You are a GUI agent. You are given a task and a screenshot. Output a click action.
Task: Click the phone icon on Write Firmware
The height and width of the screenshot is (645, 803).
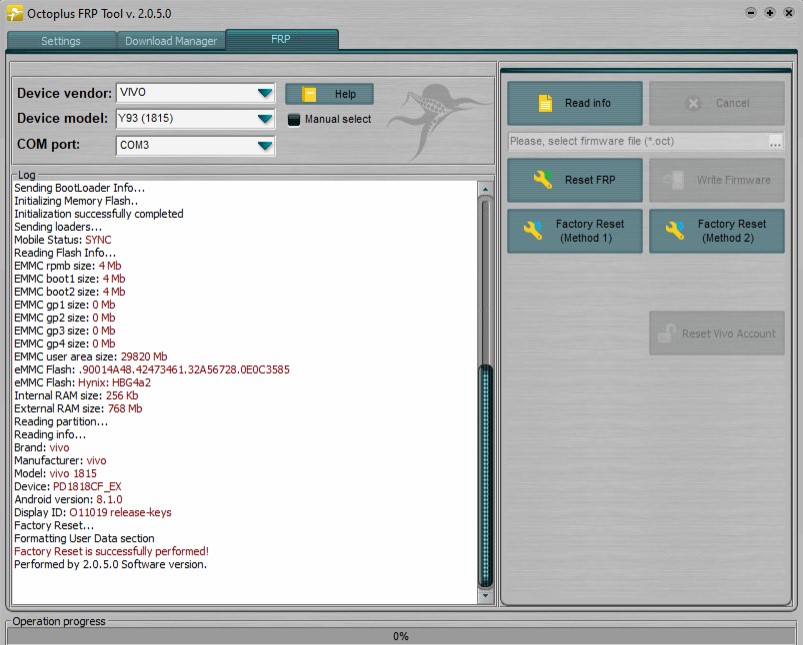coord(674,180)
